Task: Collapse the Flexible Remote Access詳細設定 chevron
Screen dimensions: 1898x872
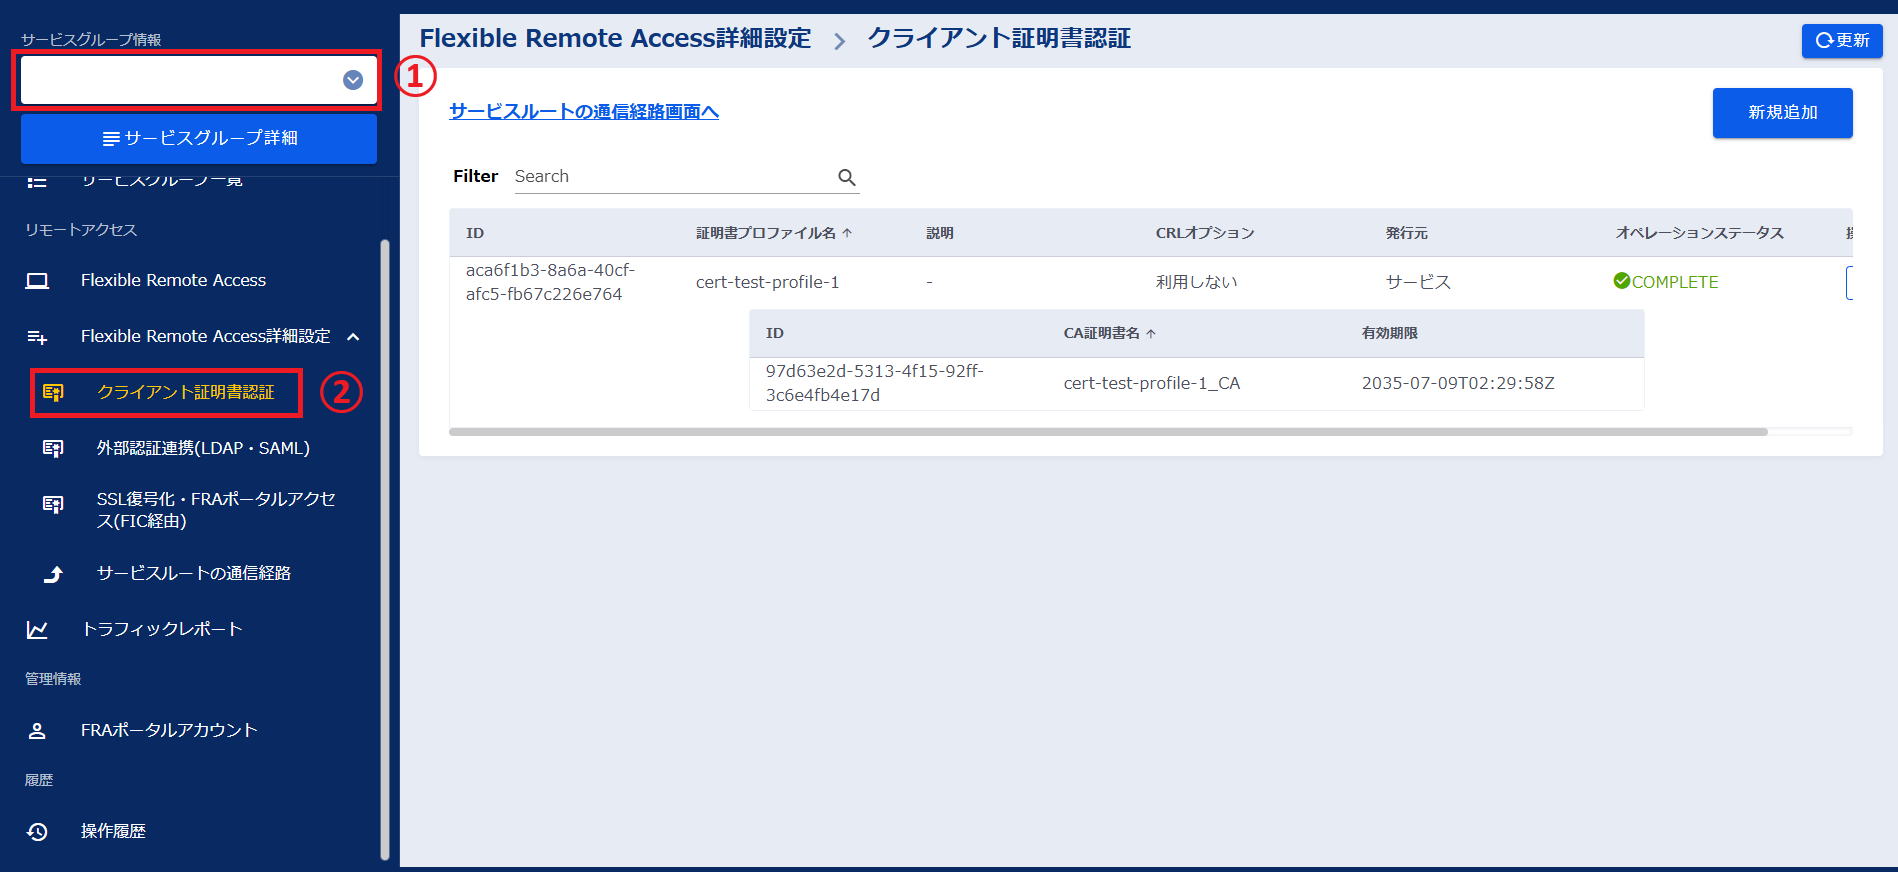Action: point(353,337)
